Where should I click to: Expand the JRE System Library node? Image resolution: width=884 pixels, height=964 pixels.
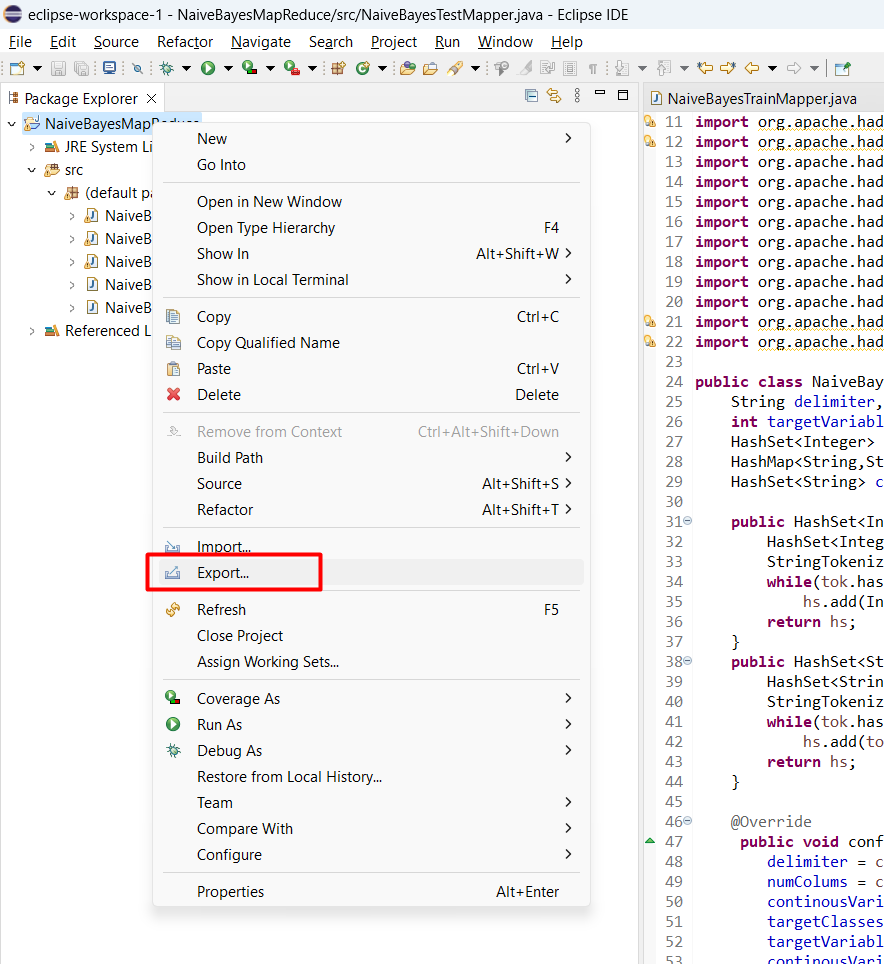[32, 147]
